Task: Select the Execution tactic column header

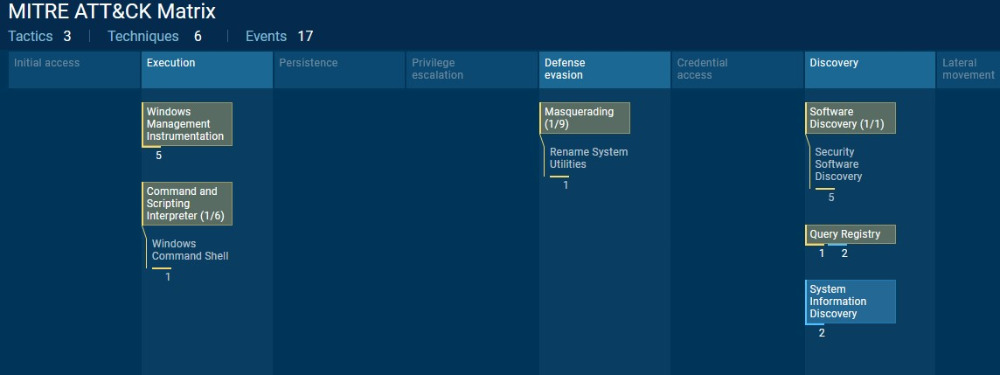Action: (x=207, y=70)
